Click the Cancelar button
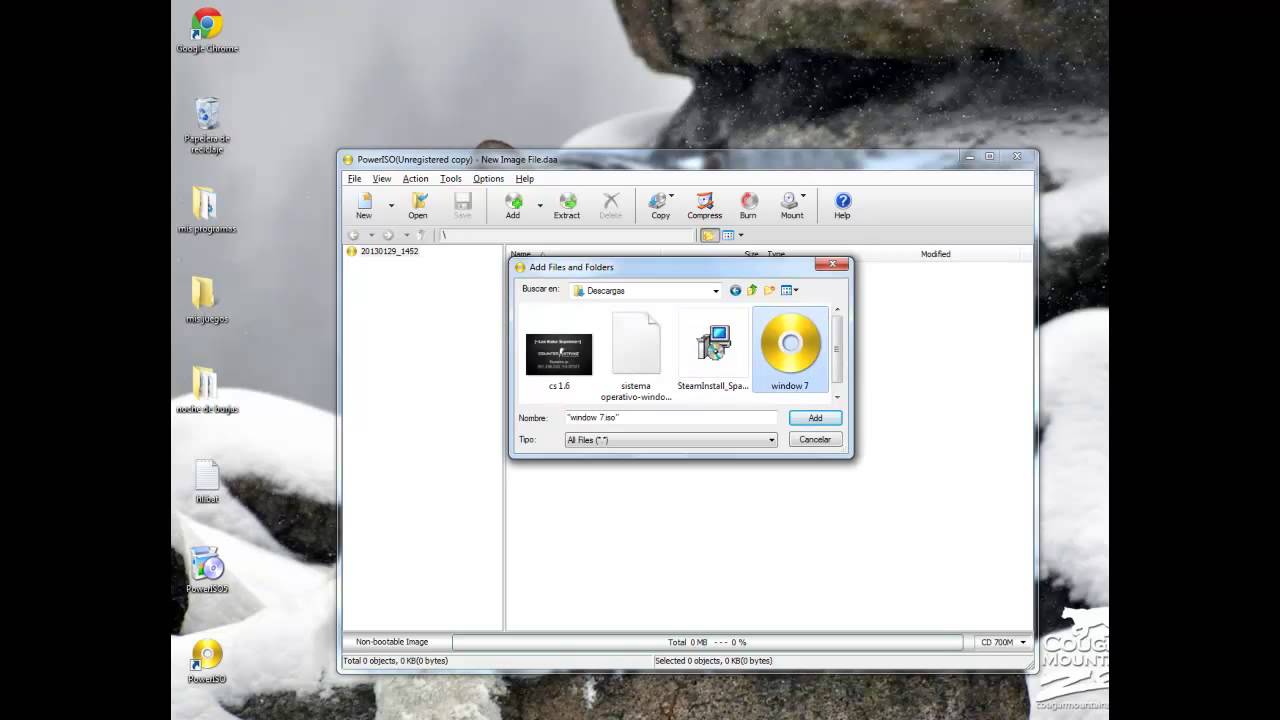1280x720 pixels. pos(815,440)
